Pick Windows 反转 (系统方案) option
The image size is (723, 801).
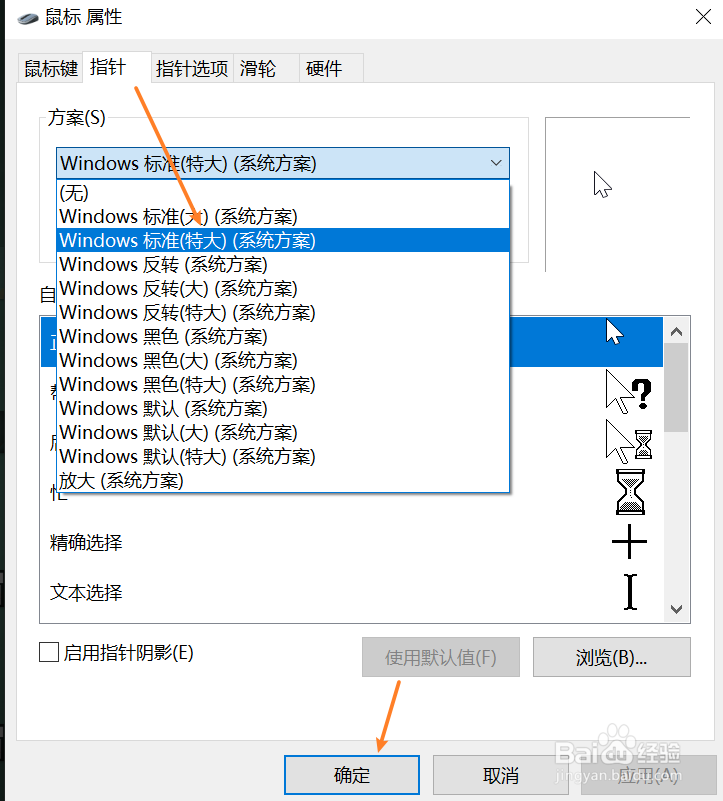pos(283,264)
